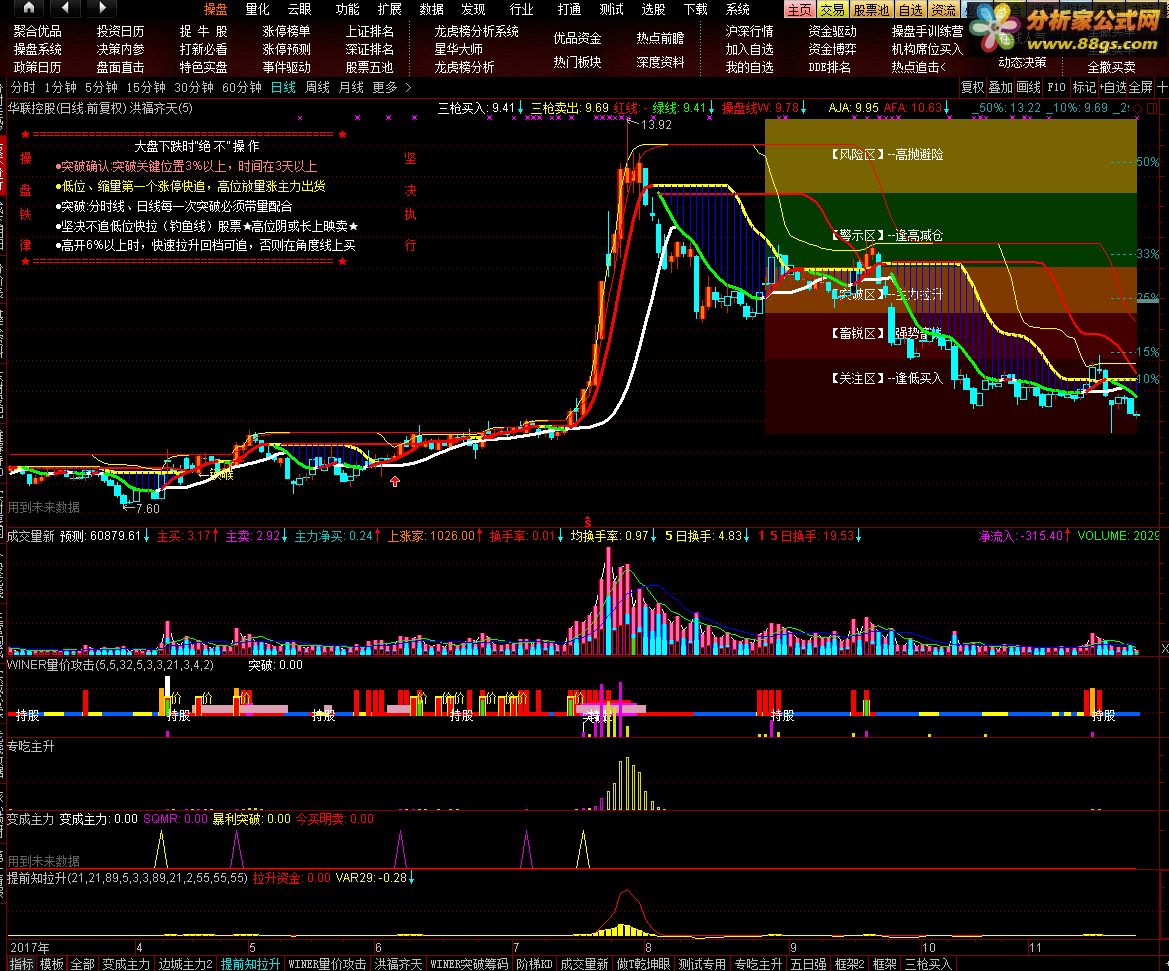Click the 13.92 high price marker
The image size is (1169, 971).
[x=656, y=125]
